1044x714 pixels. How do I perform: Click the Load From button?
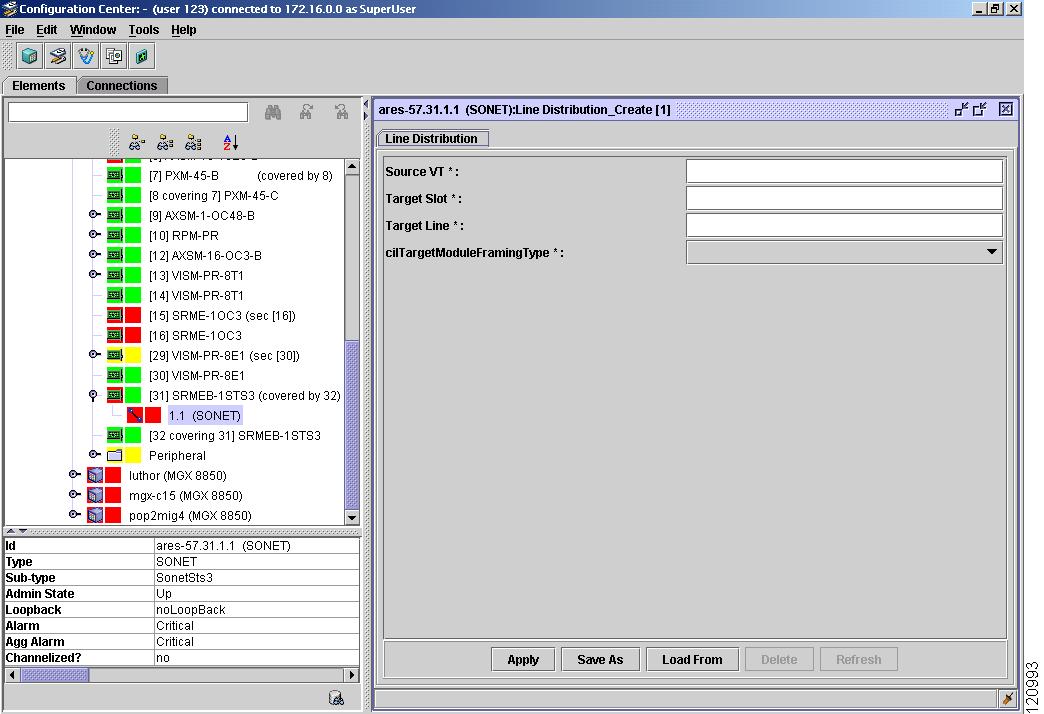pyautogui.click(x=692, y=659)
